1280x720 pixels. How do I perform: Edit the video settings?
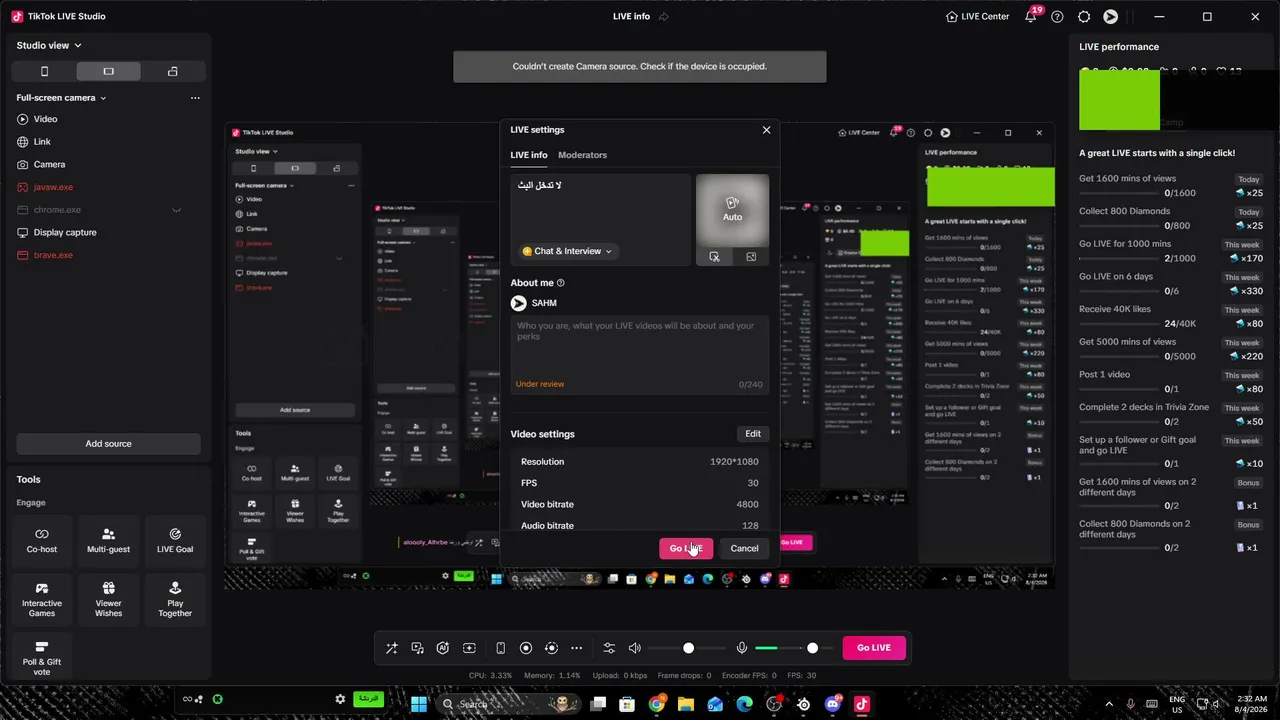(x=753, y=434)
